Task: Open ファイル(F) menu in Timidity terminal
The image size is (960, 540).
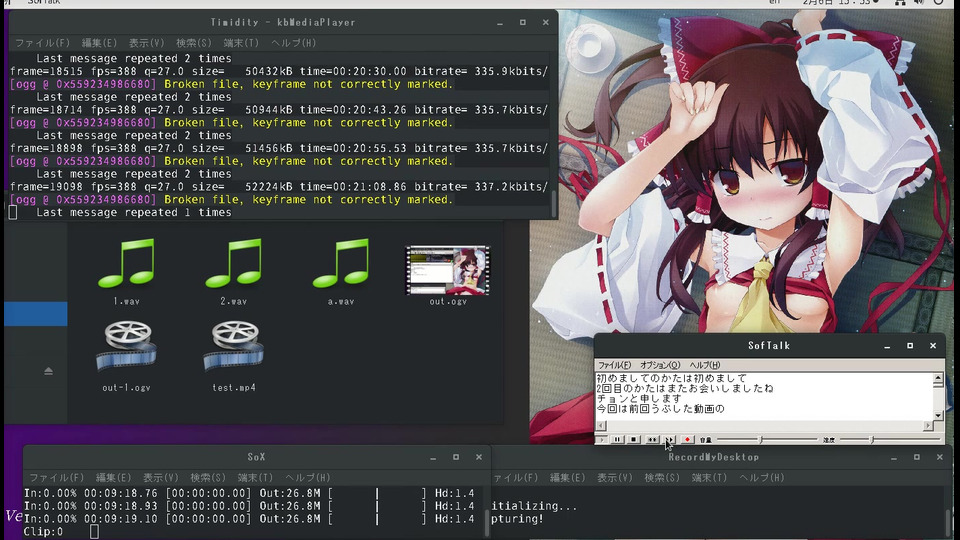Action: (x=42, y=43)
